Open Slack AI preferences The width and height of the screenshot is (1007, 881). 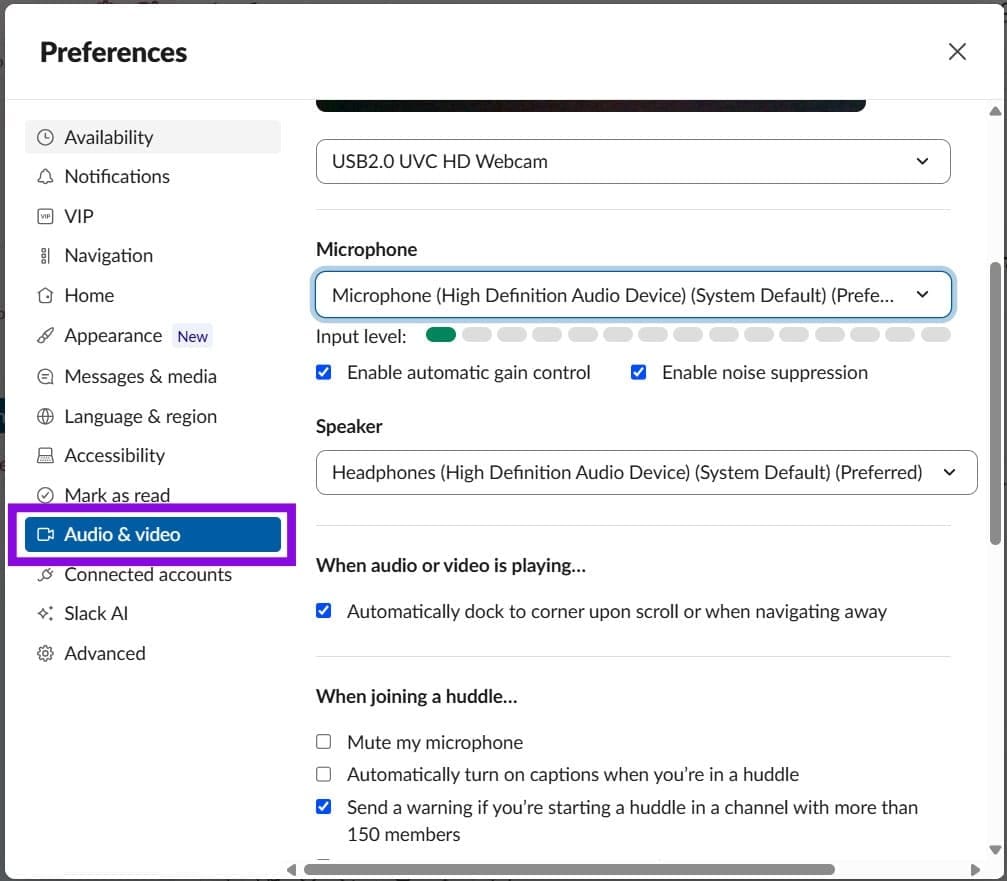click(153, 613)
